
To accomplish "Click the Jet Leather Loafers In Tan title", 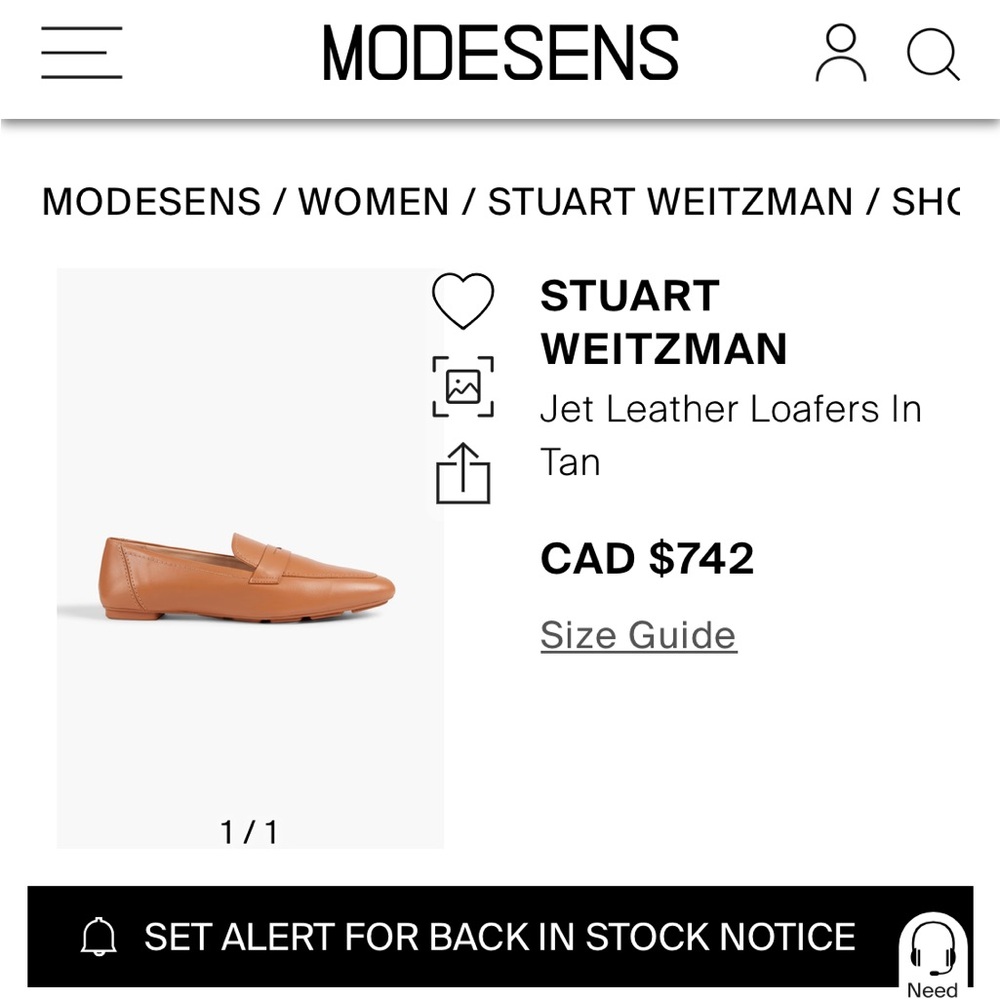I will click(x=730, y=434).
